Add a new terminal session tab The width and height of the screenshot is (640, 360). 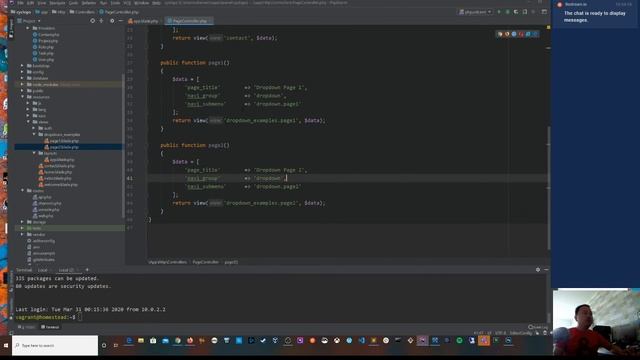click(x=87, y=270)
